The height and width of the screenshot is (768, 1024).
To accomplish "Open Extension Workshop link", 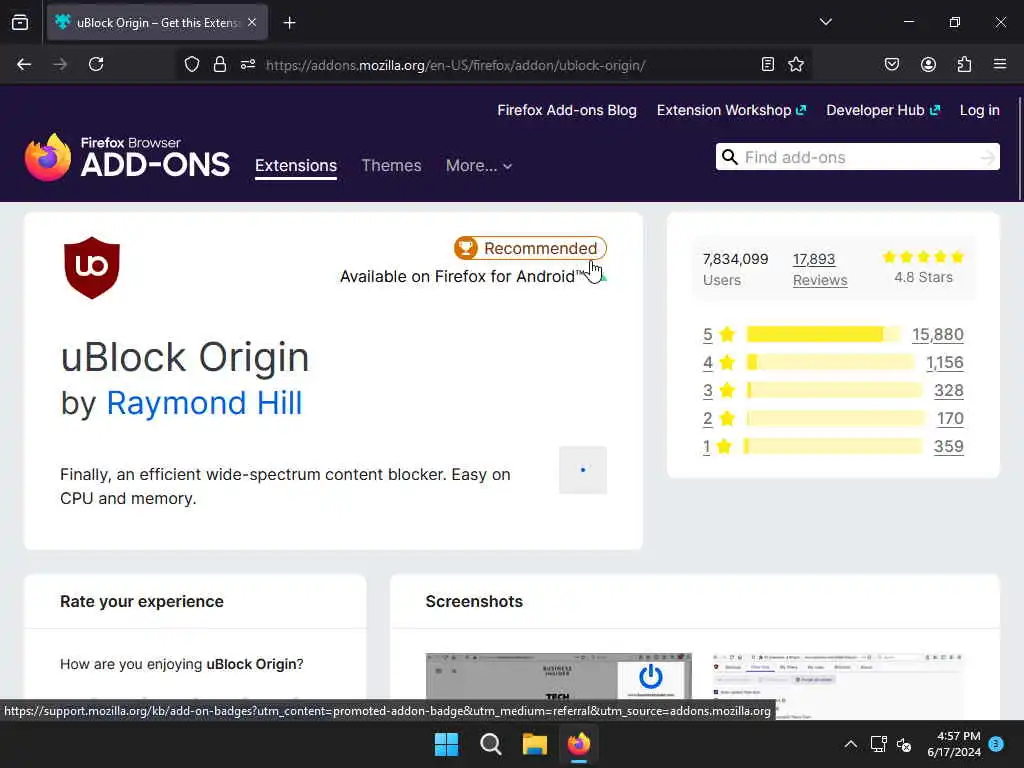I will pyautogui.click(x=731, y=110).
